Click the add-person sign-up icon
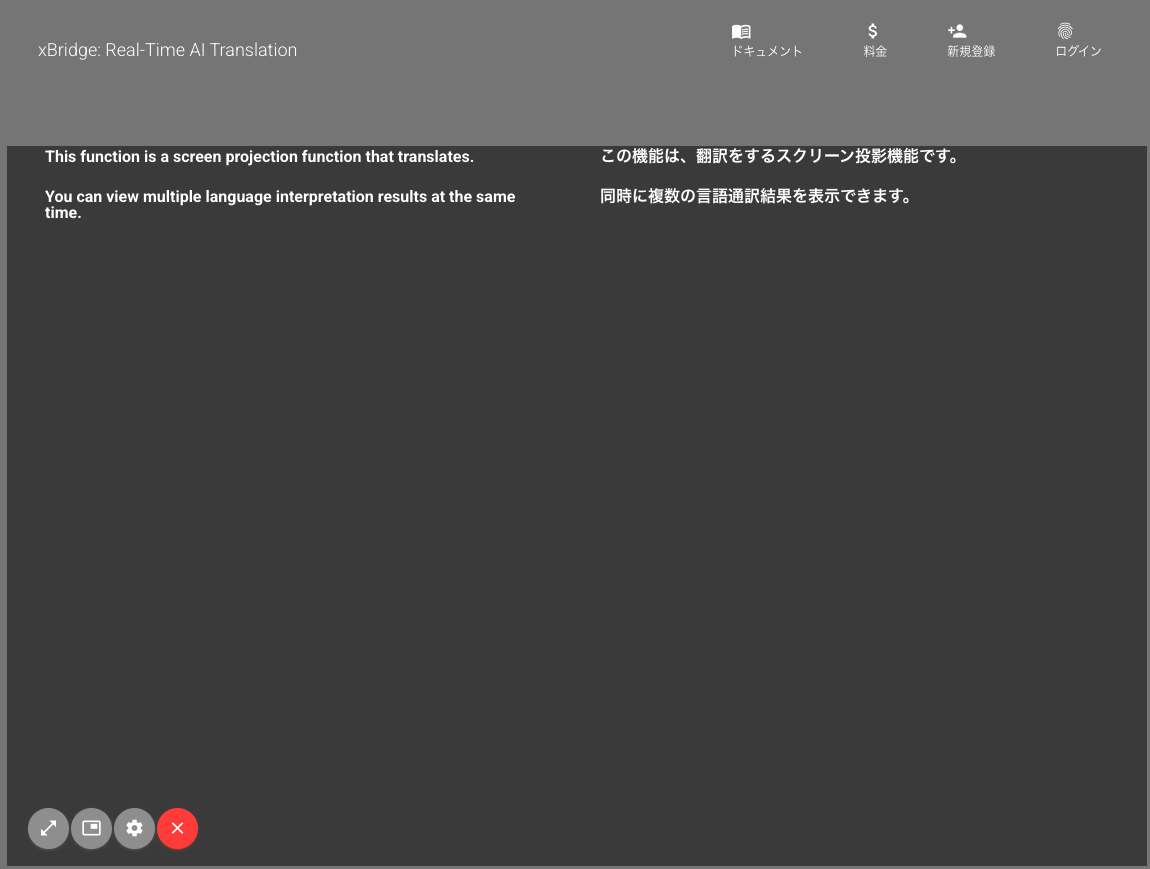 tap(957, 32)
